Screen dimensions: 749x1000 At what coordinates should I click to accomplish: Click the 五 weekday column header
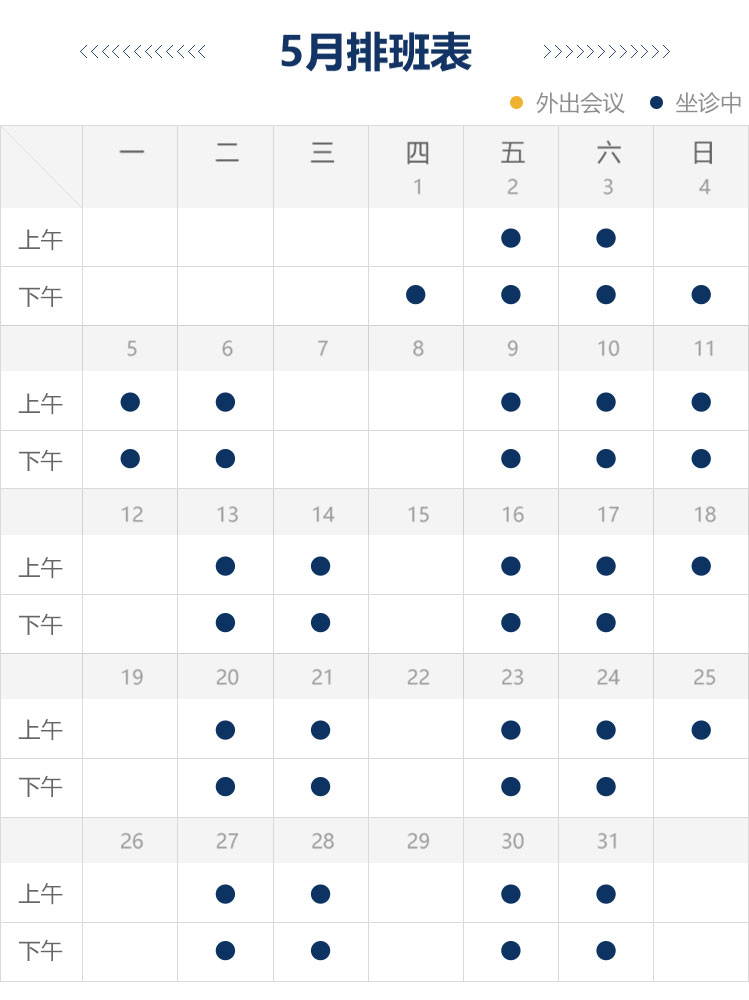[x=512, y=153]
